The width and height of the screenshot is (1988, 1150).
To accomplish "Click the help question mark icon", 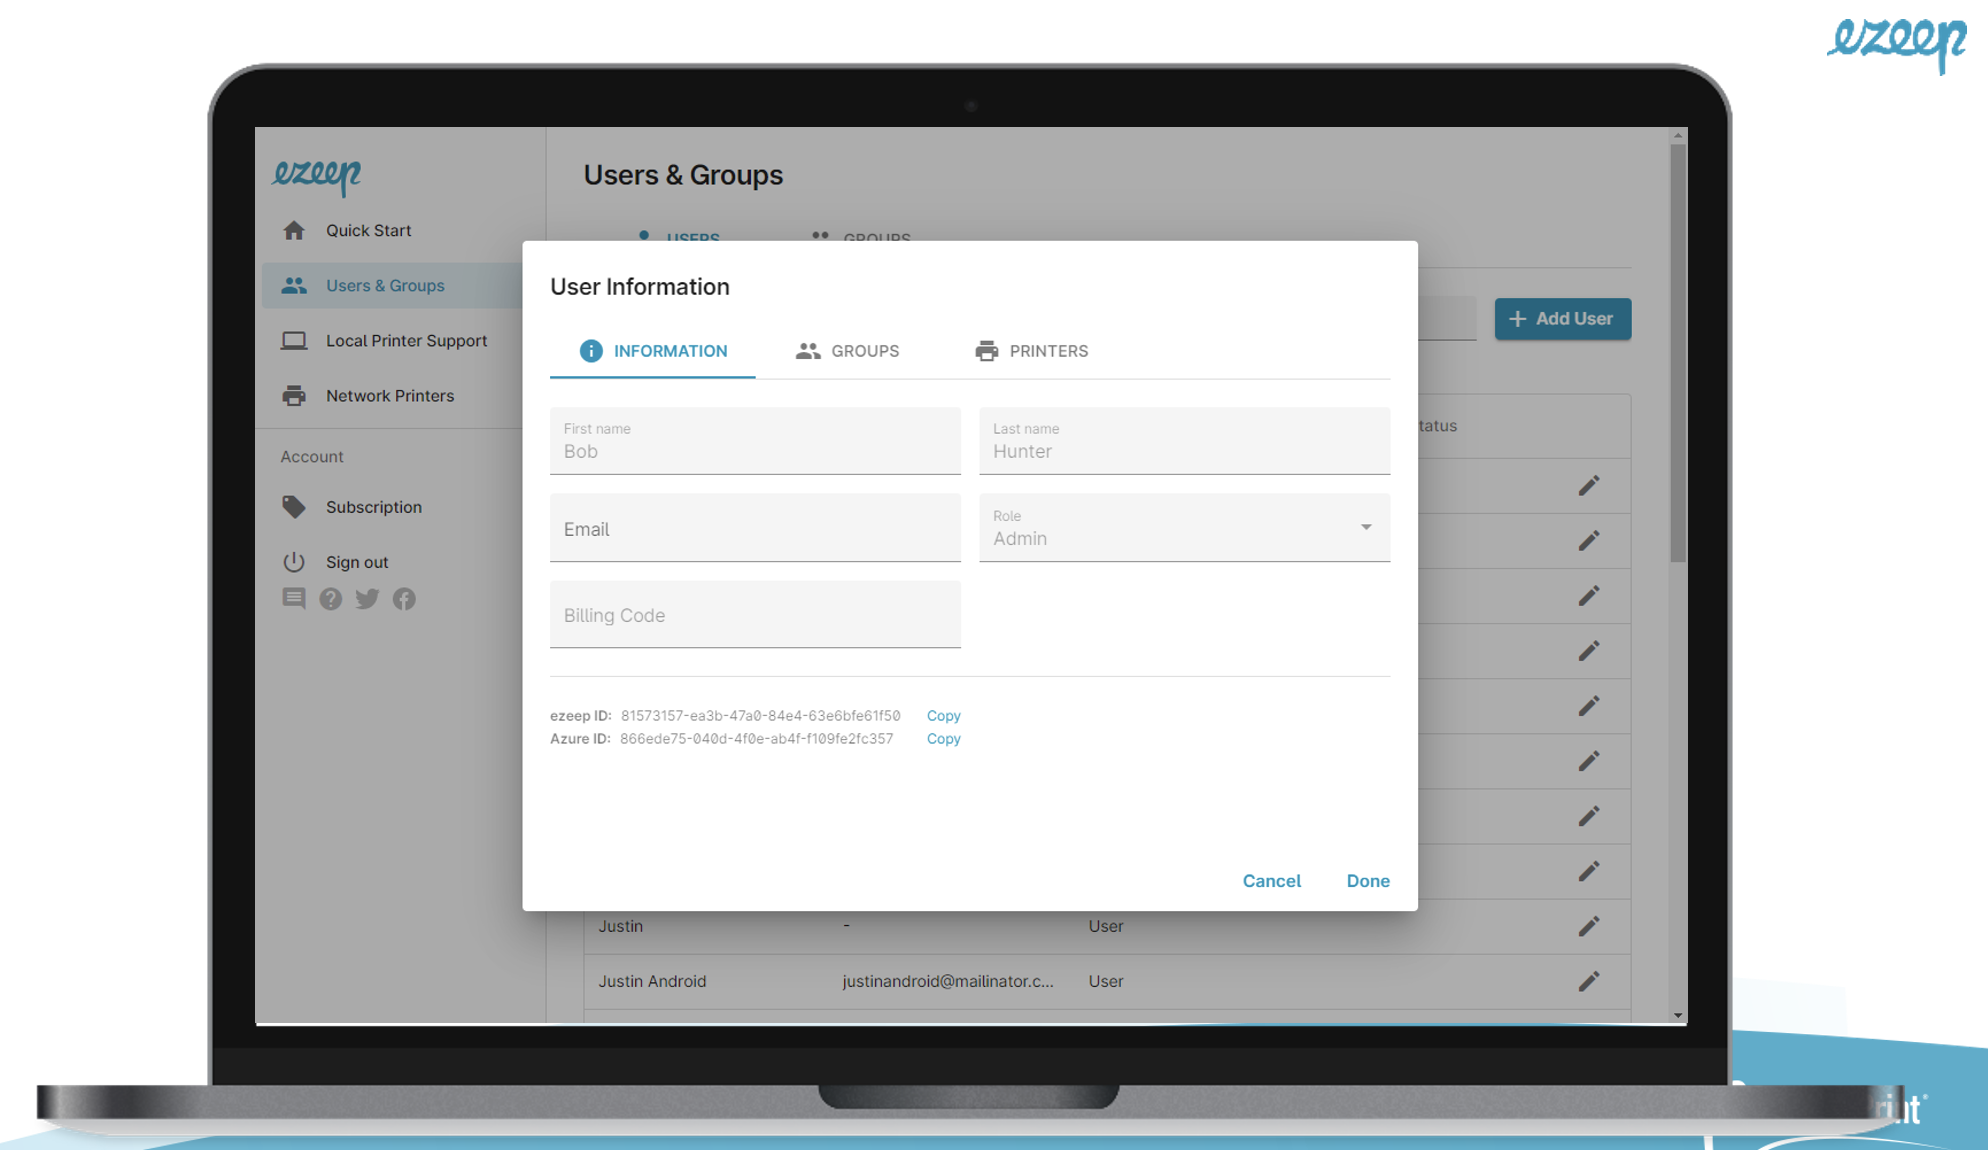I will (x=330, y=599).
